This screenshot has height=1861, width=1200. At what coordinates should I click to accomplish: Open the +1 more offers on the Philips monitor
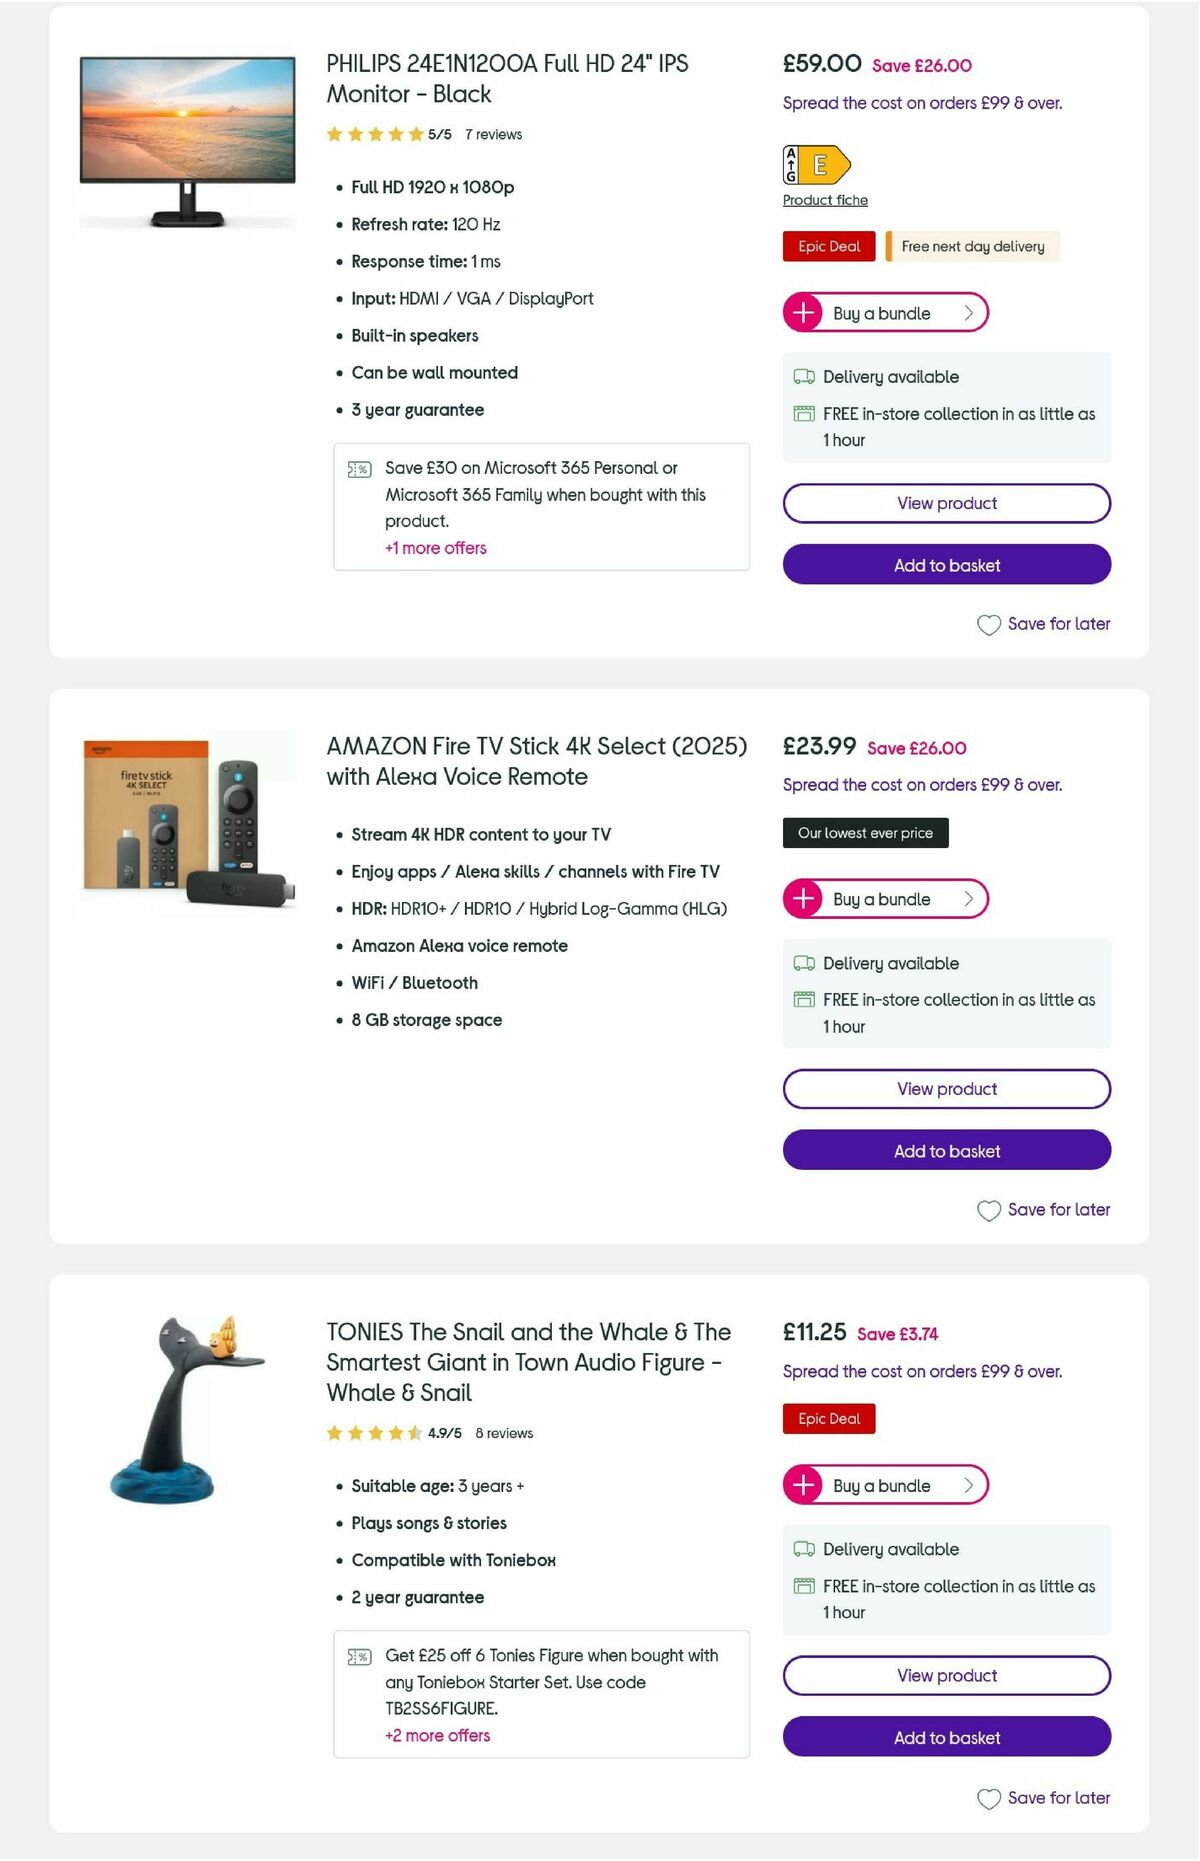pos(436,548)
